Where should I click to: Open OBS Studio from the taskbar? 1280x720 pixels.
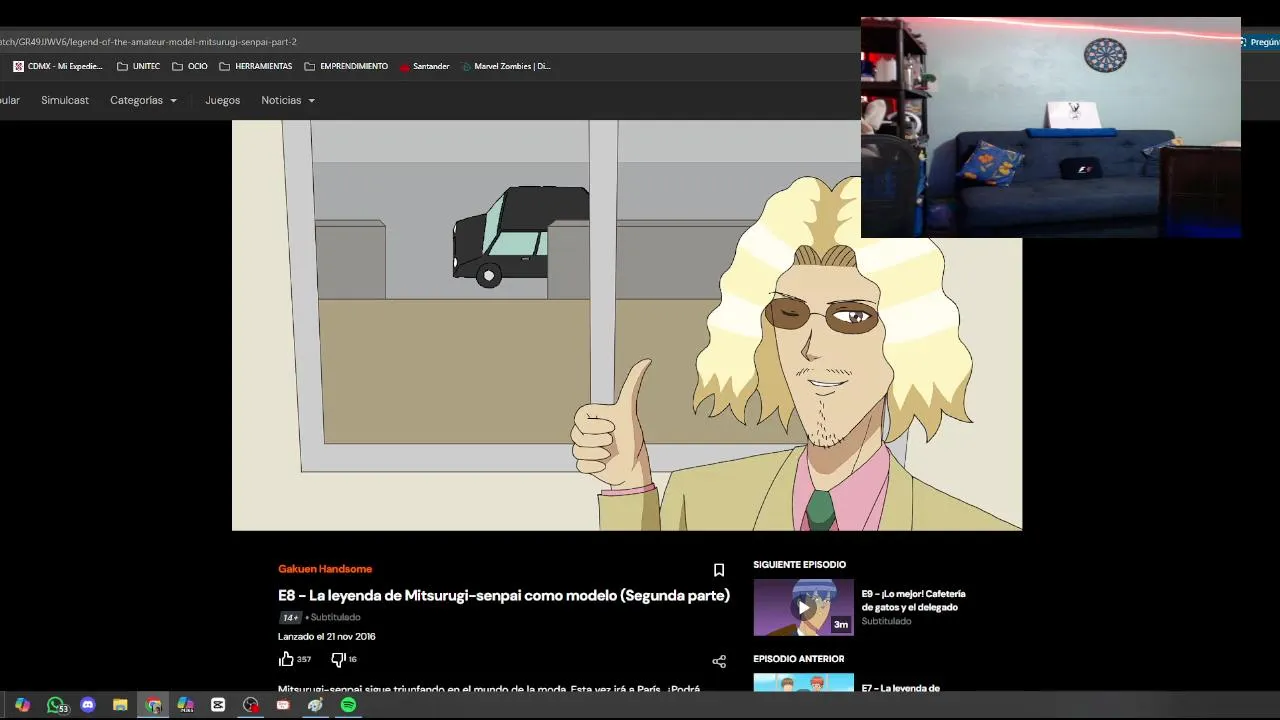251,705
